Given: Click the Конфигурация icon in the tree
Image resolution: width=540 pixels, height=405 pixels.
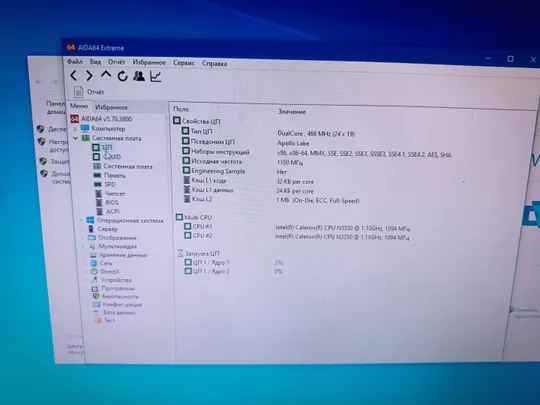Looking at the screenshot, I should pos(96,304).
